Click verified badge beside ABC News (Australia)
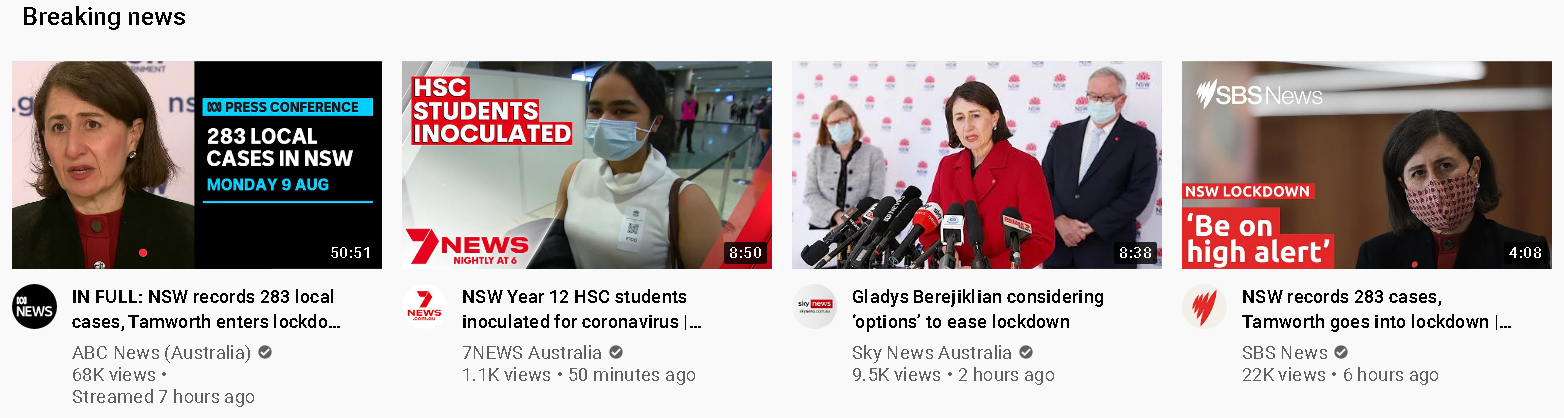 pyautogui.click(x=265, y=353)
